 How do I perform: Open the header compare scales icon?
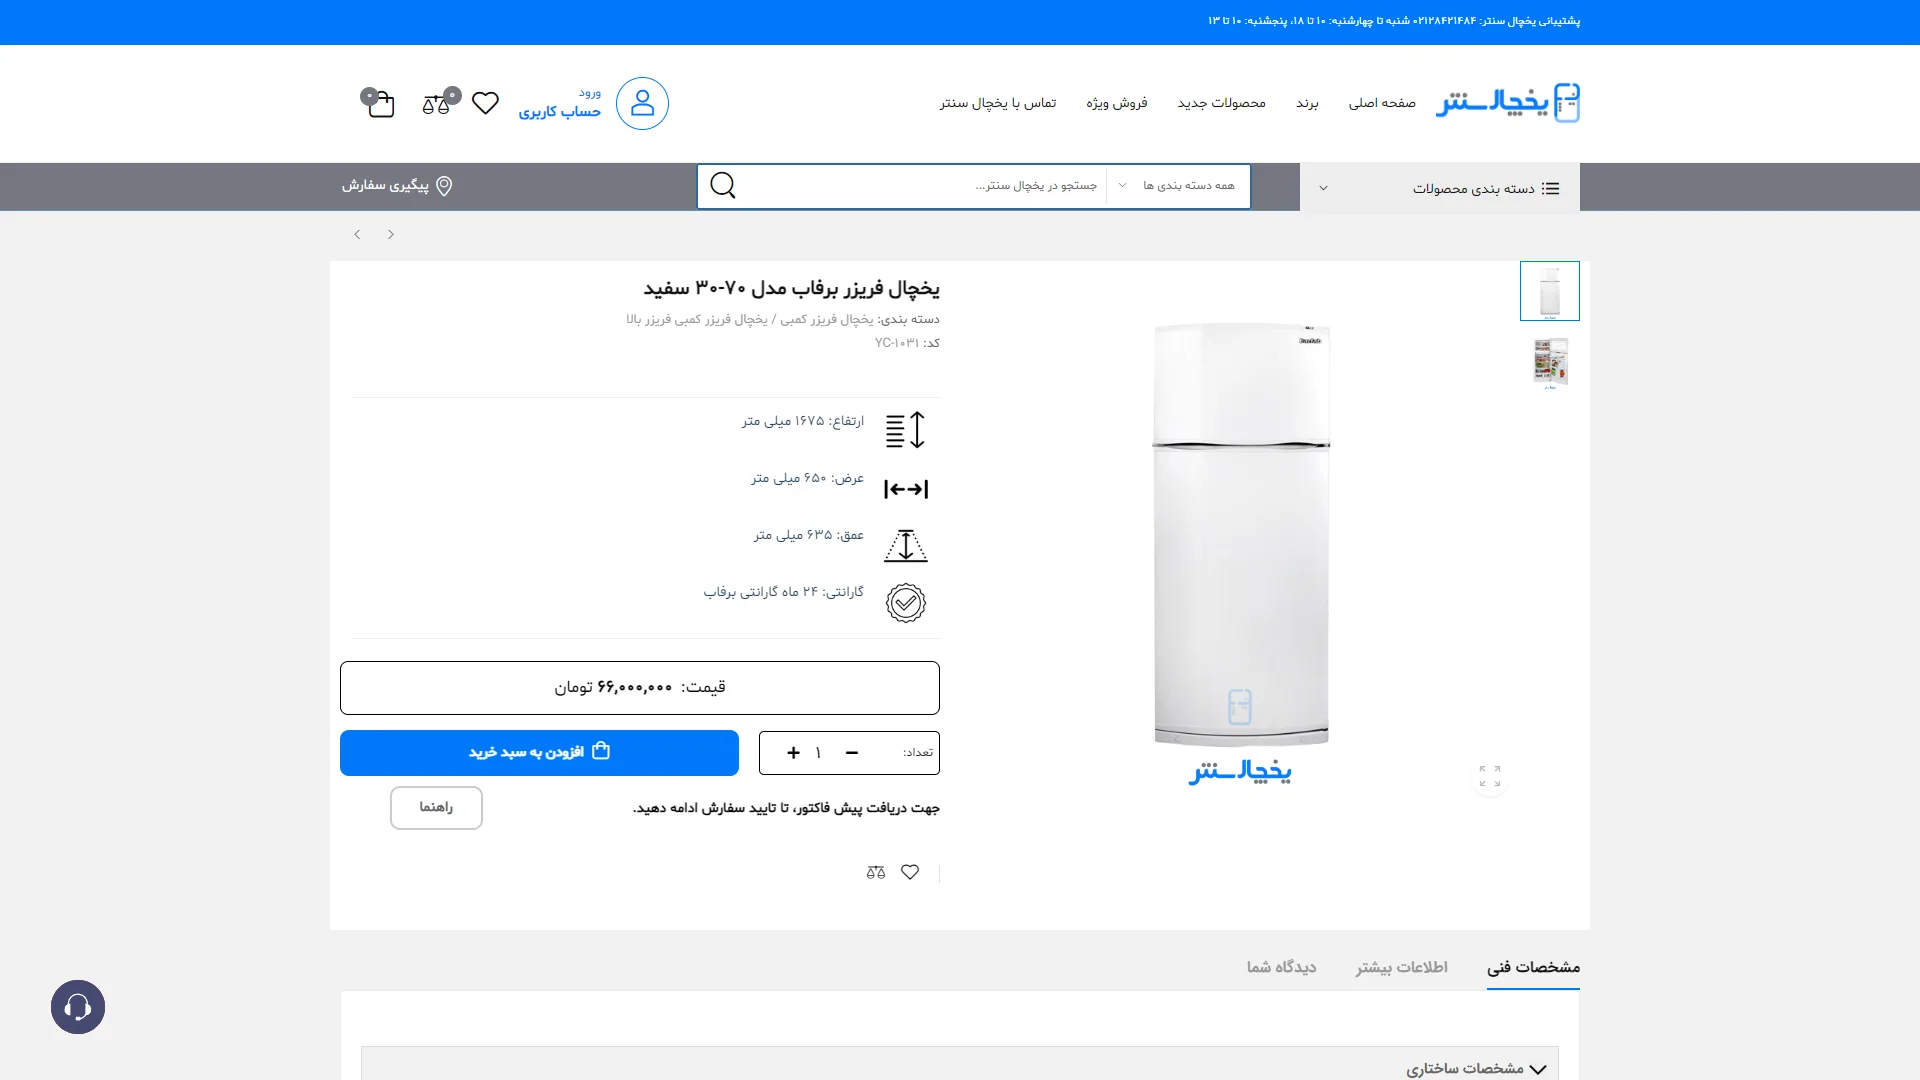click(438, 103)
